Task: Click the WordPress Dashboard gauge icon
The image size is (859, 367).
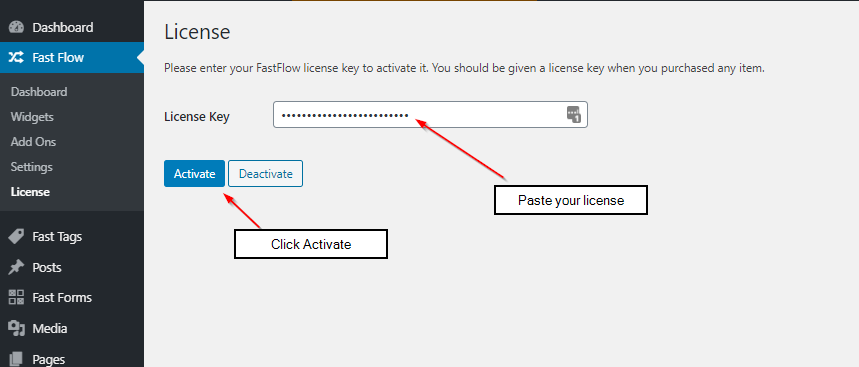Action: coord(16,27)
